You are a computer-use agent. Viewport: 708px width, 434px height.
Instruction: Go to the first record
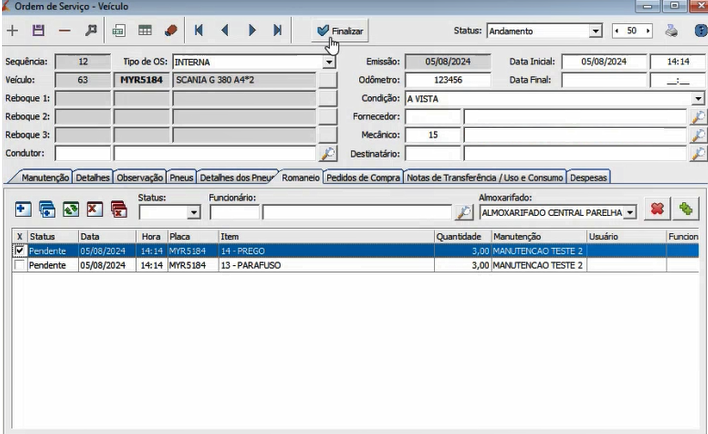[x=199, y=31]
